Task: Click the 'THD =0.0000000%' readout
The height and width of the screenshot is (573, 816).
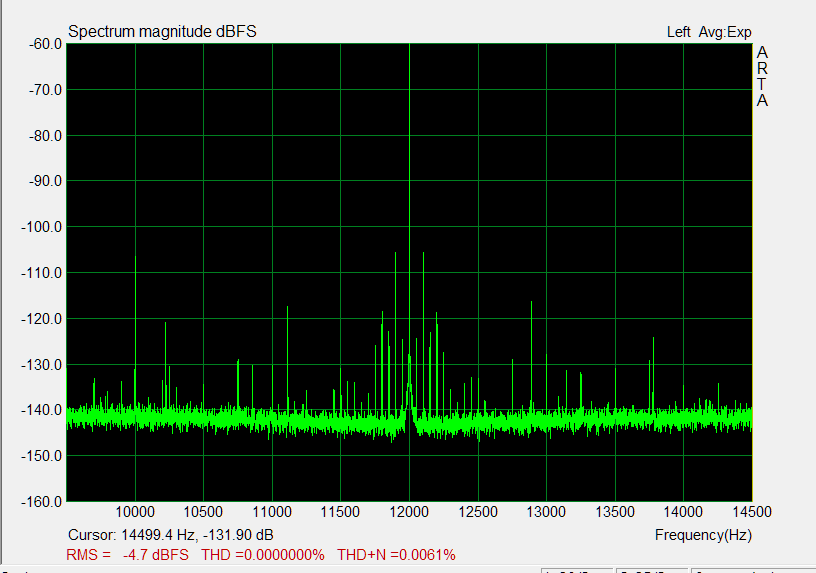Action: coord(263,555)
